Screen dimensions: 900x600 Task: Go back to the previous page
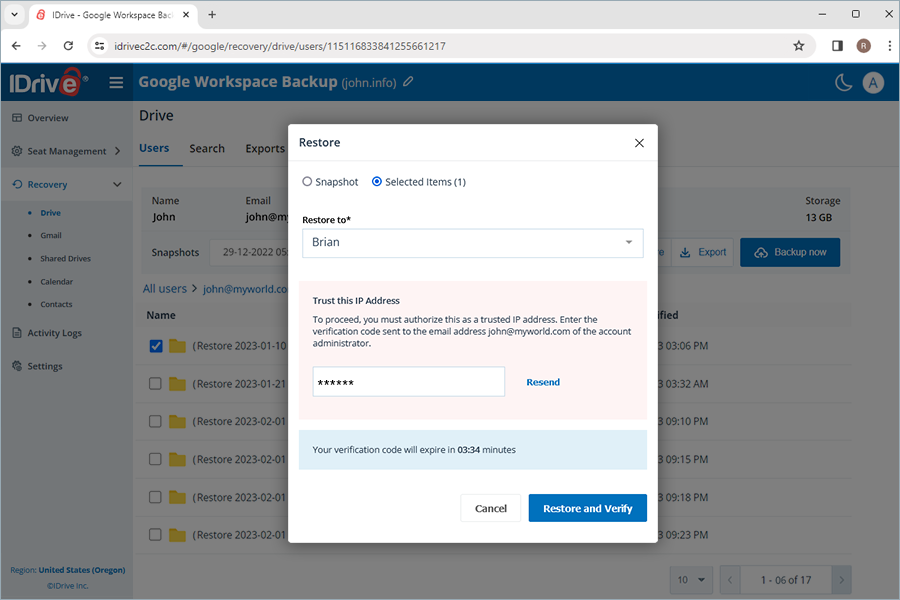[16, 46]
